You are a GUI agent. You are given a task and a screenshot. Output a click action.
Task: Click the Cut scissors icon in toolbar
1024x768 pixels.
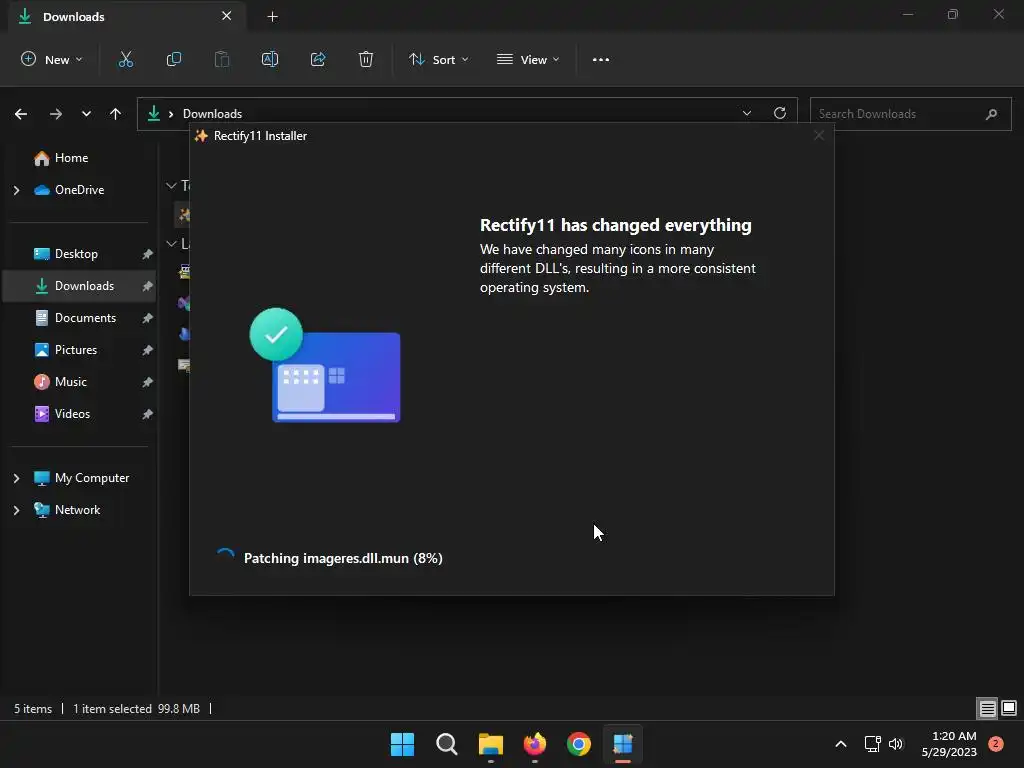(125, 59)
